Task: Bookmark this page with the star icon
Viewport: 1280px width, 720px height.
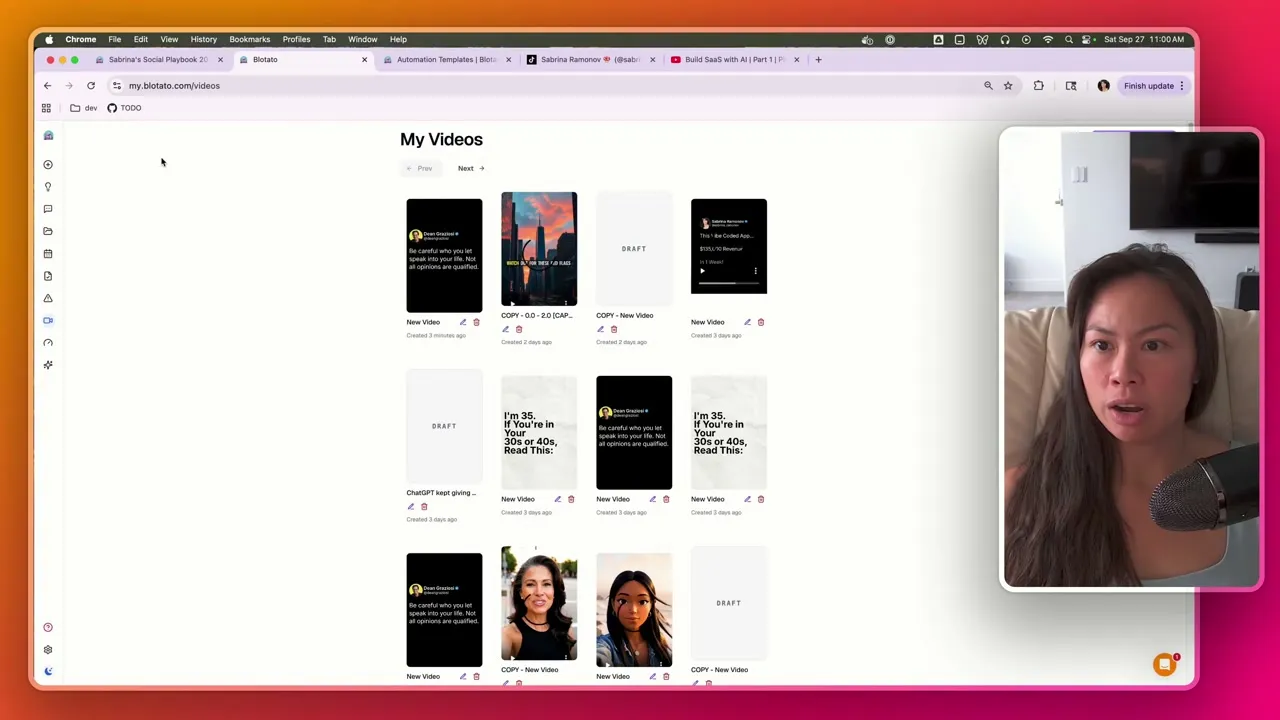Action: click(x=1008, y=86)
